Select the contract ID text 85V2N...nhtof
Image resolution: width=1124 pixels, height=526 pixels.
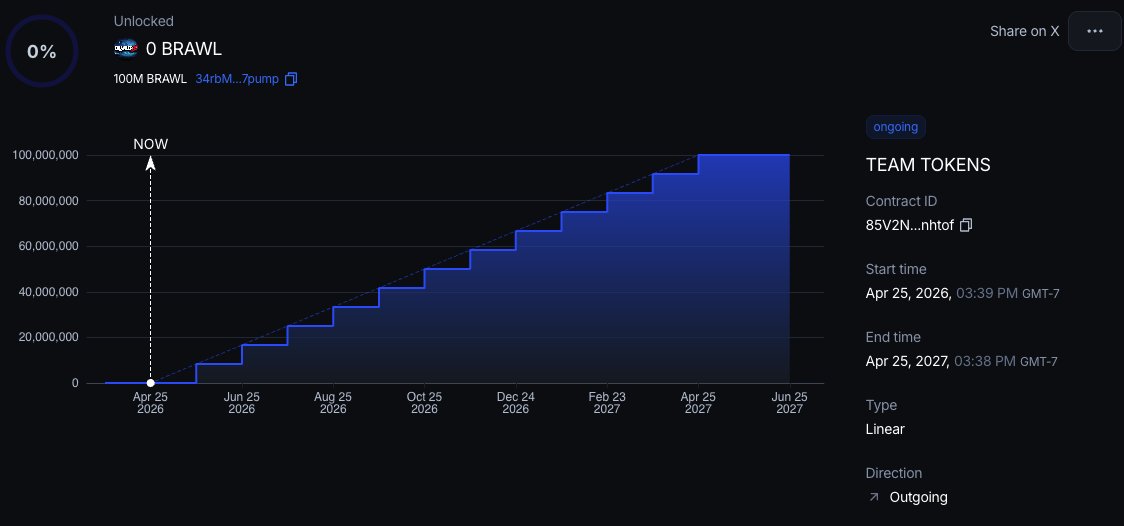tap(910, 225)
